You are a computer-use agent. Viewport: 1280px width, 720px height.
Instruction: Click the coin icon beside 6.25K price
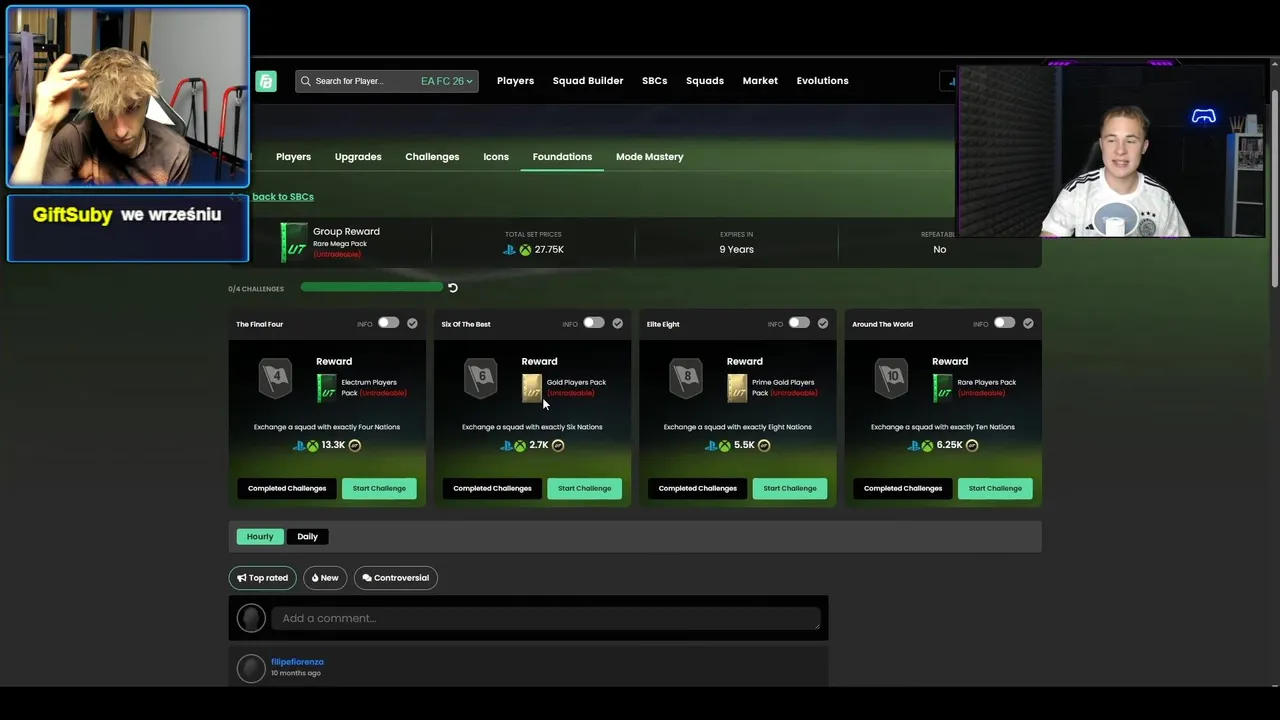pyautogui.click(x=972, y=445)
